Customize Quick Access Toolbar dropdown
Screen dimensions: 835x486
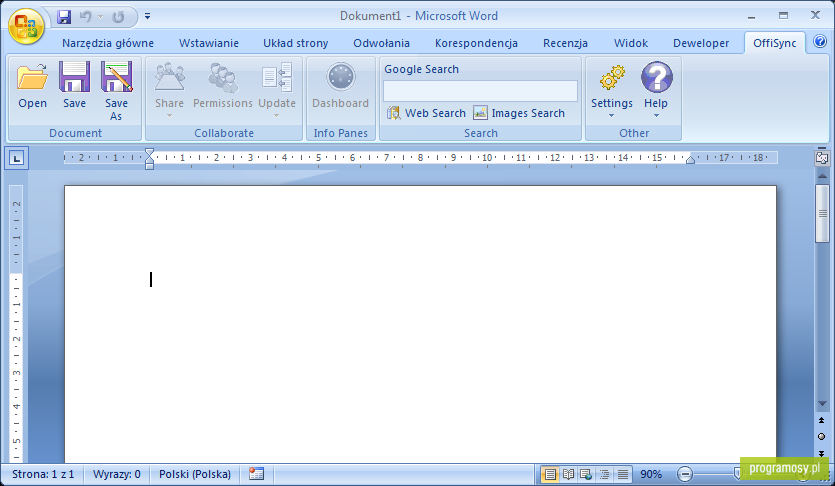tap(148, 17)
